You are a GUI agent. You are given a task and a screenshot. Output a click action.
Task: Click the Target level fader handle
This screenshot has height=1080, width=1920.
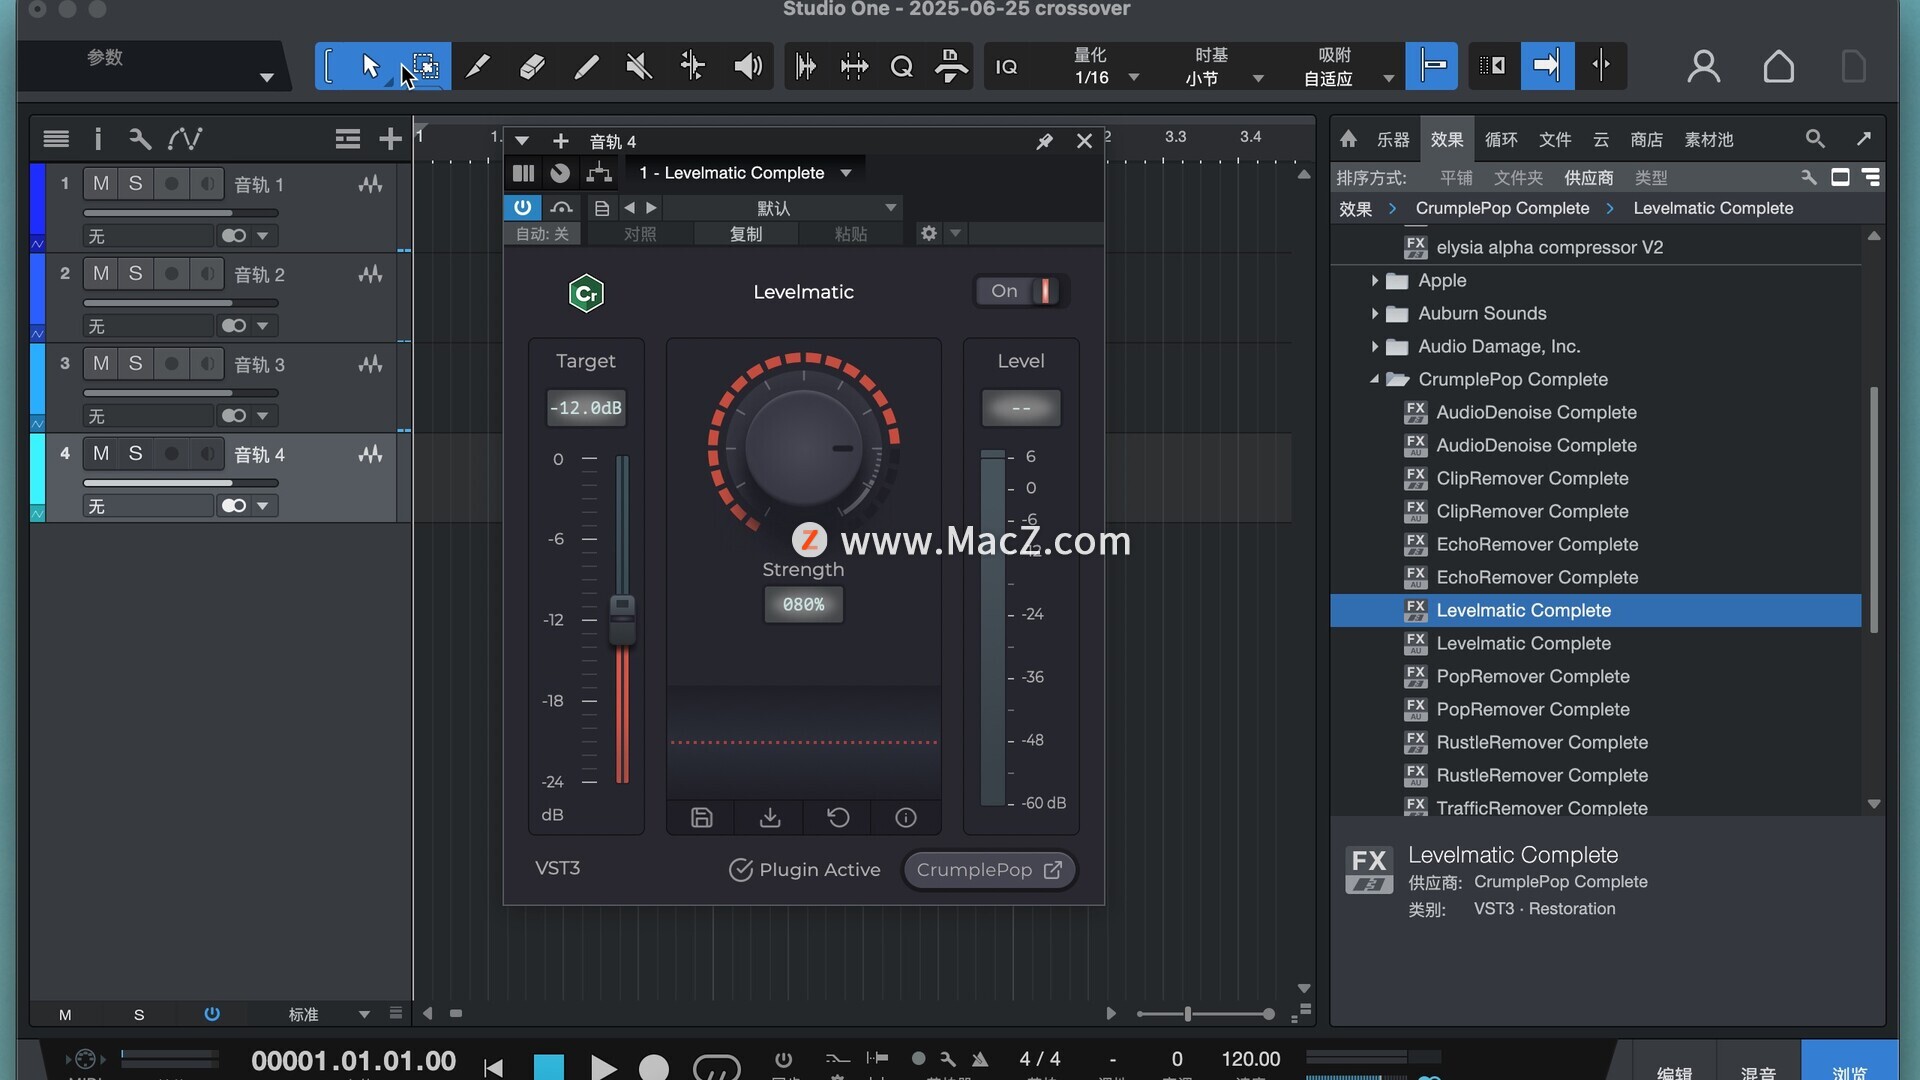pyautogui.click(x=622, y=619)
